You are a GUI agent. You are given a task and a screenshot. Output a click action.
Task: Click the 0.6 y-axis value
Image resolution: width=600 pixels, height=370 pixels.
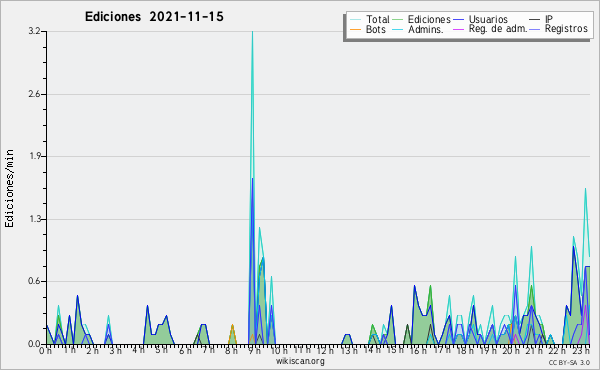(34, 281)
